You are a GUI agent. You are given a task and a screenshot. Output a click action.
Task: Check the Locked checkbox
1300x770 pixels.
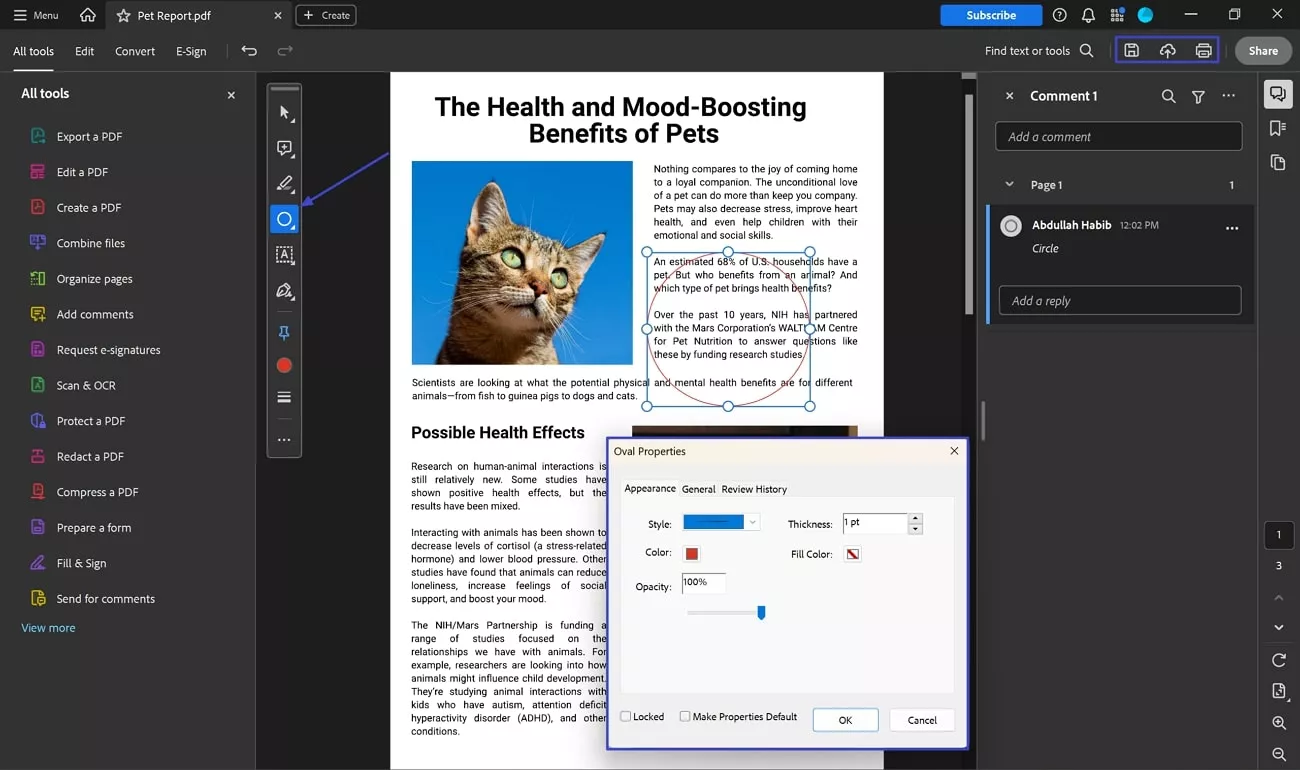pos(625,716)
